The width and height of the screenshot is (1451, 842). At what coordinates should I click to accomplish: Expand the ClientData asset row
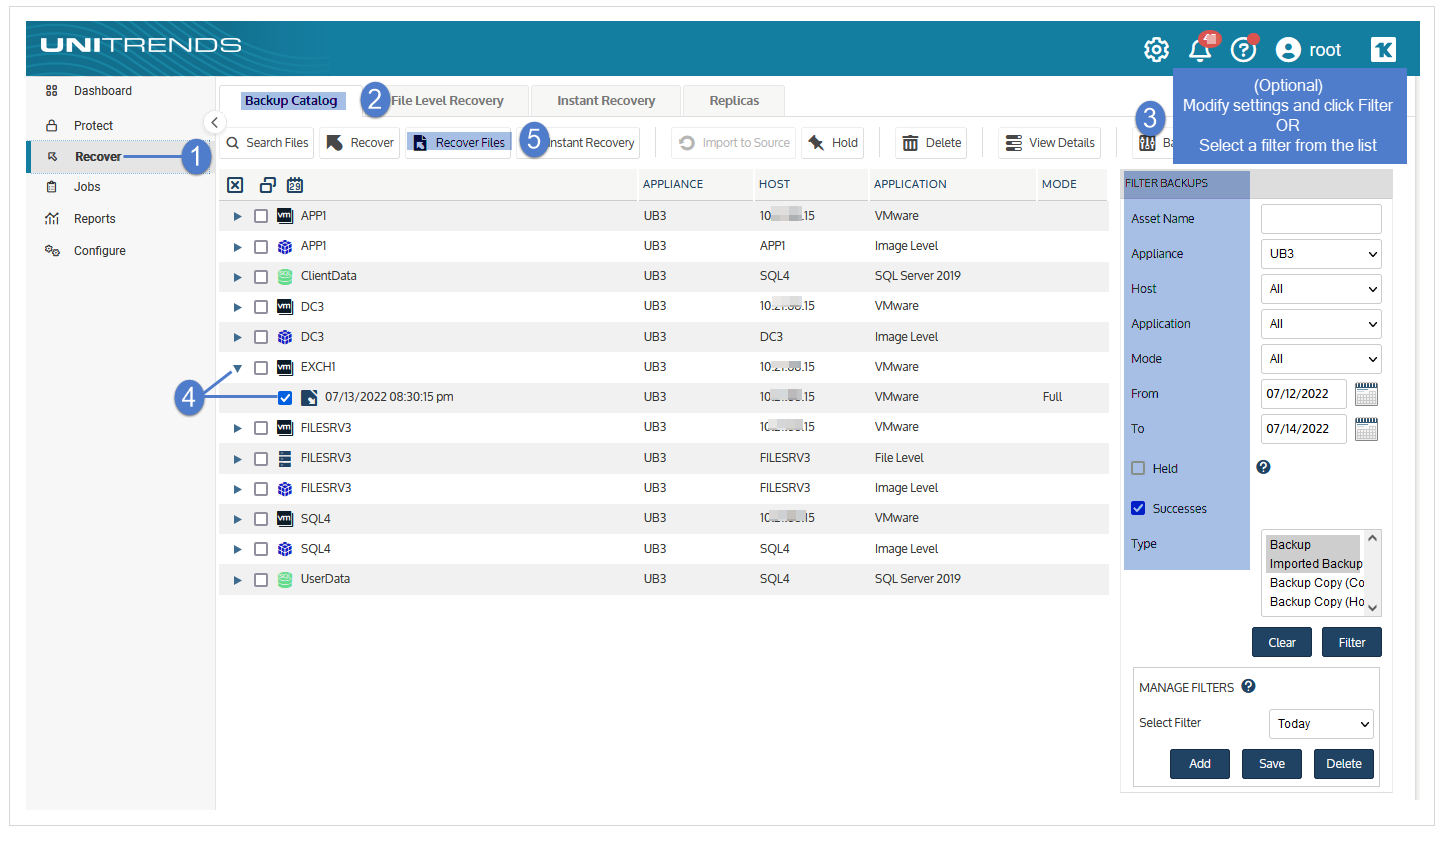[x=238, y=277]
